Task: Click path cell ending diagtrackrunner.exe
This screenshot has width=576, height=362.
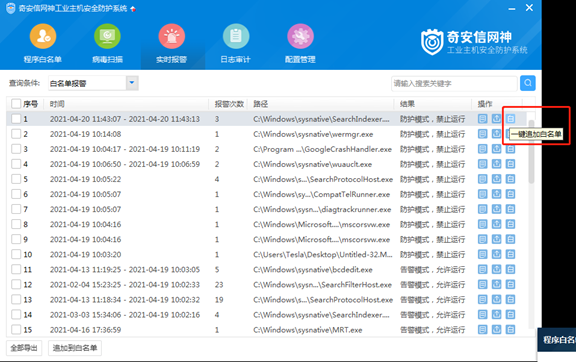Action: pyautogui.click(x=322, y=209)
